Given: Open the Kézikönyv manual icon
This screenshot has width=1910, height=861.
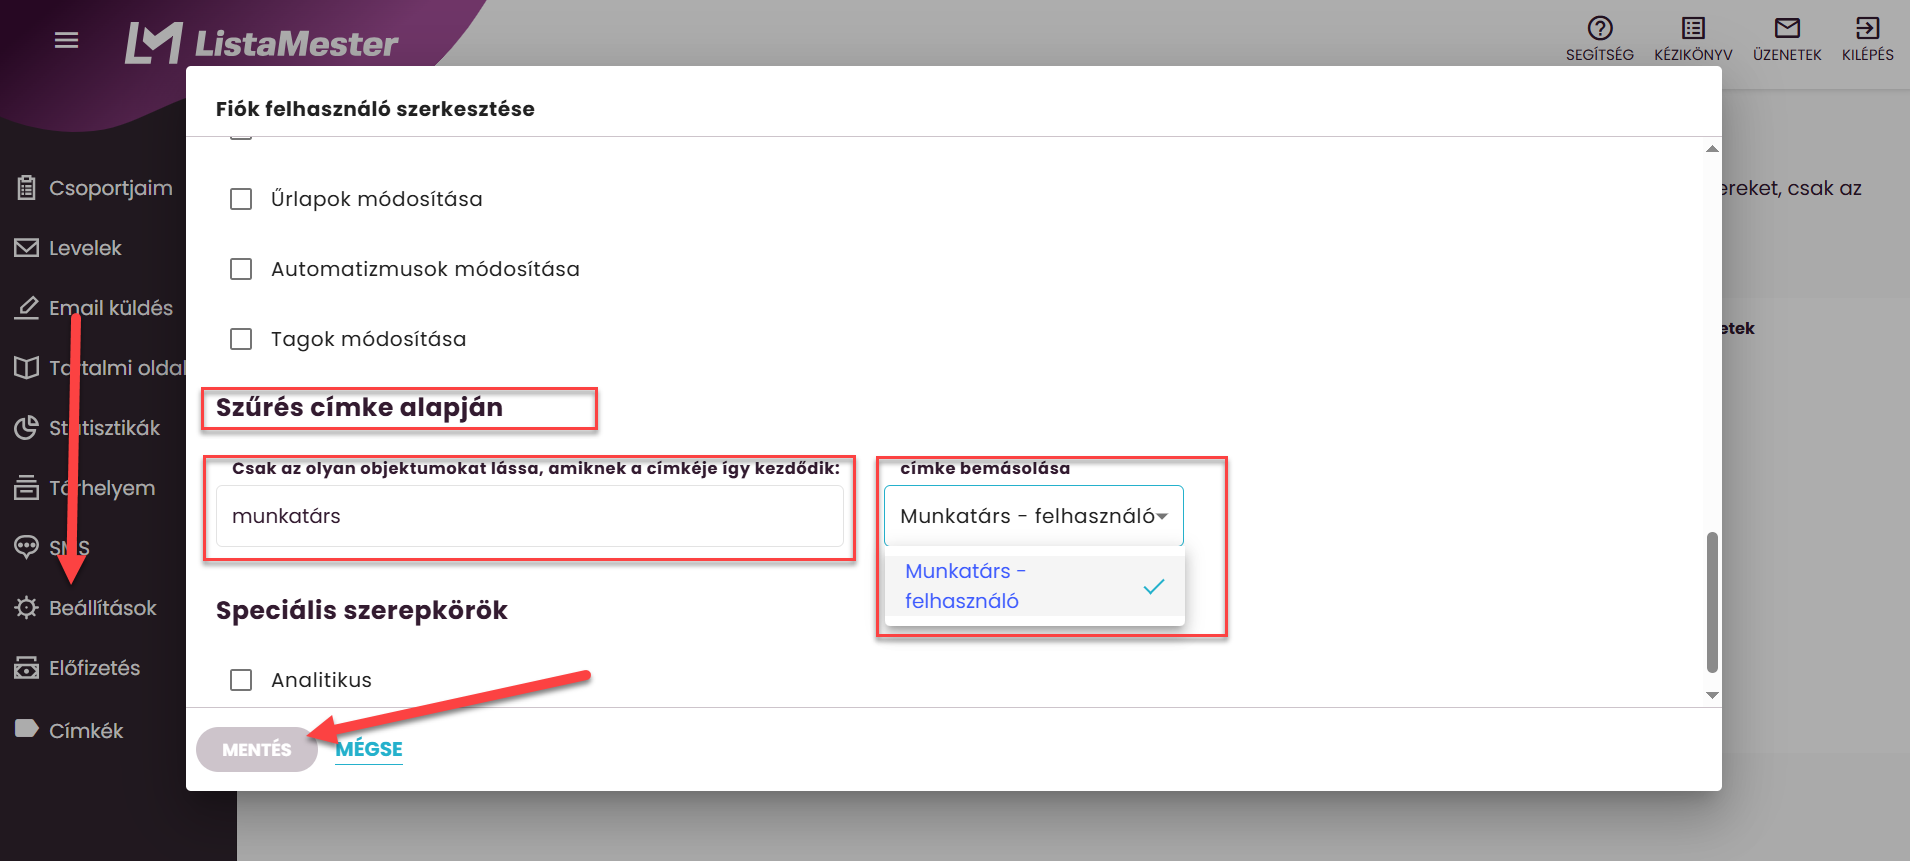Looking at the screenshot, I should (x=1693, y=28).
